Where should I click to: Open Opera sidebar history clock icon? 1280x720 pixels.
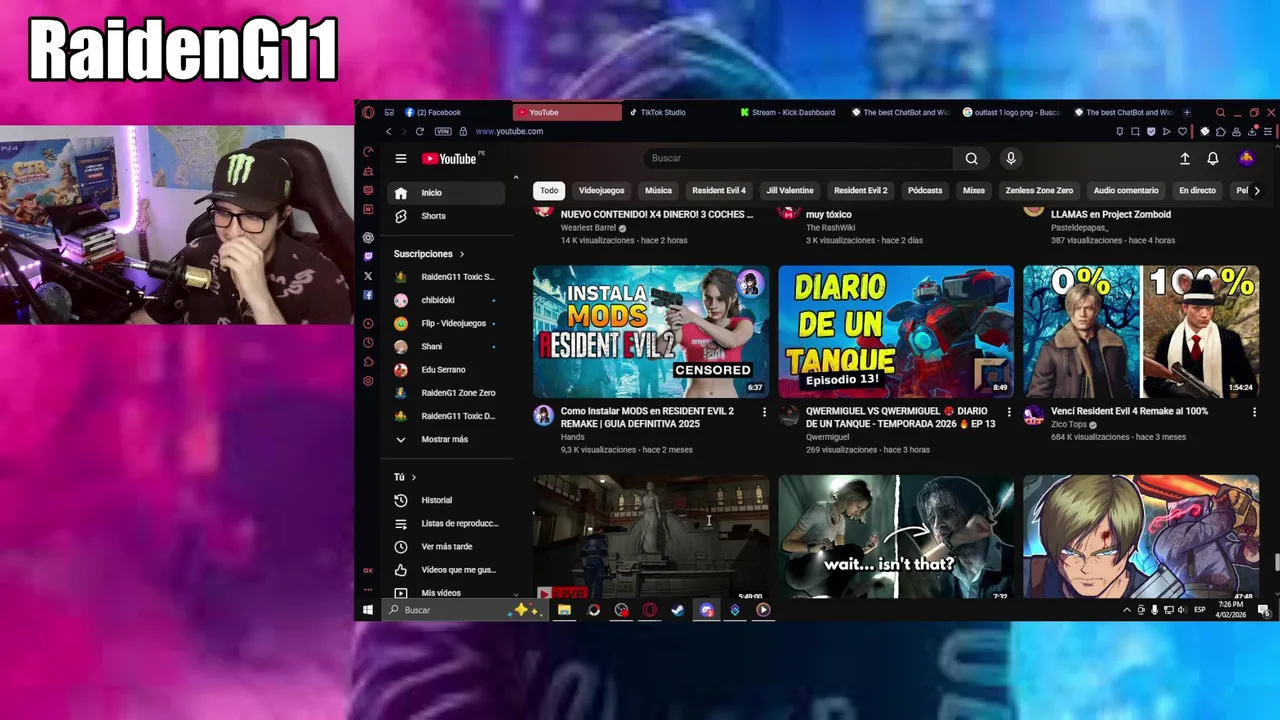(368, 343)
